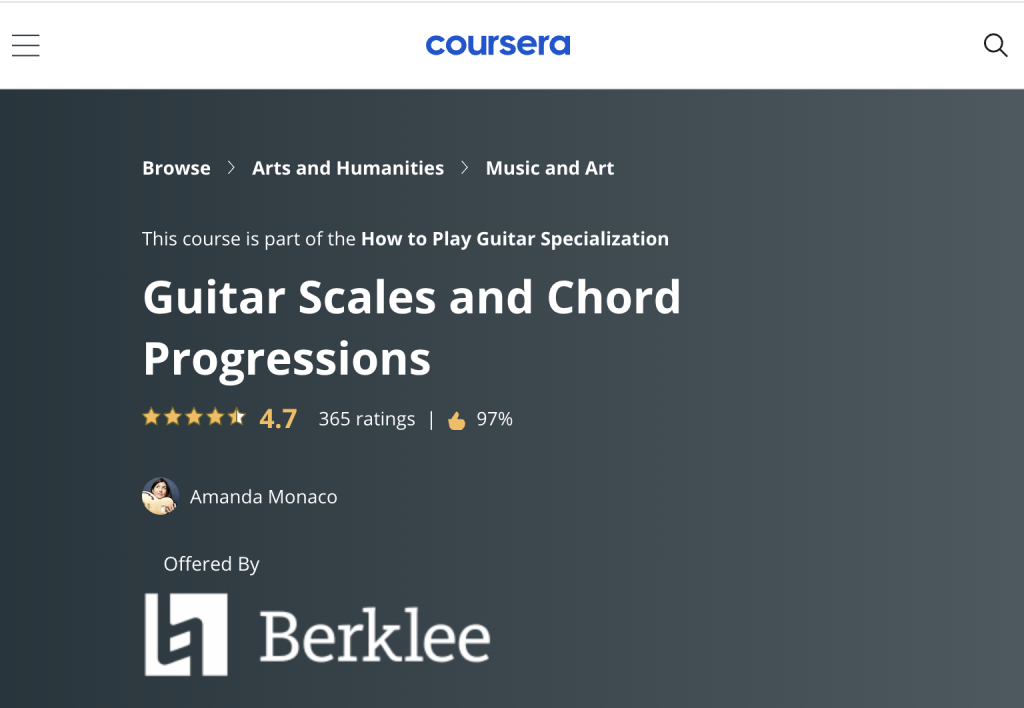Open the search magnifier icon
Viewport: 1024px width, 708px height.
coord(995,45)
